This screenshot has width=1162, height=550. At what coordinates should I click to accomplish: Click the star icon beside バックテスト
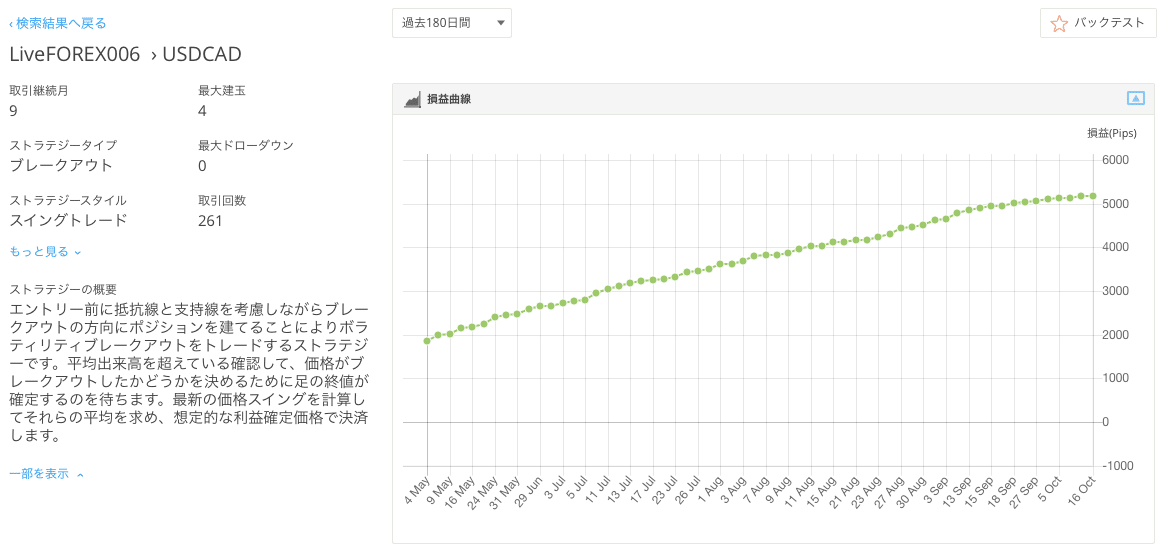click(x=1060, y=23)
